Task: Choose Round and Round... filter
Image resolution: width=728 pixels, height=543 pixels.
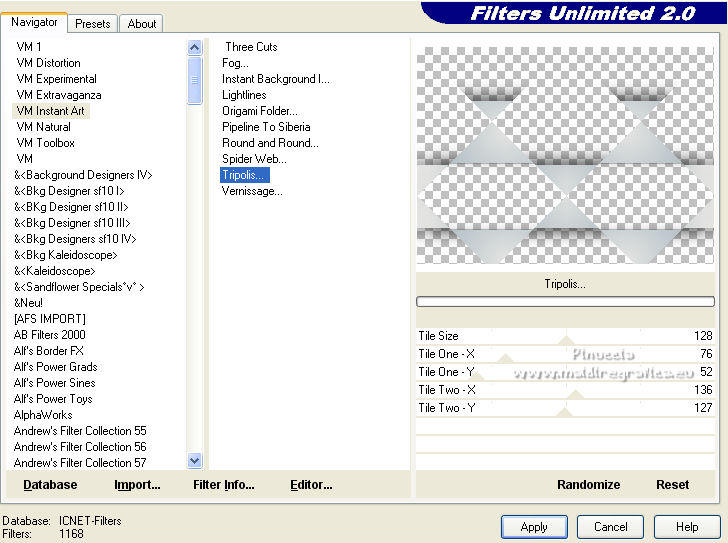Action: (270, 143)
